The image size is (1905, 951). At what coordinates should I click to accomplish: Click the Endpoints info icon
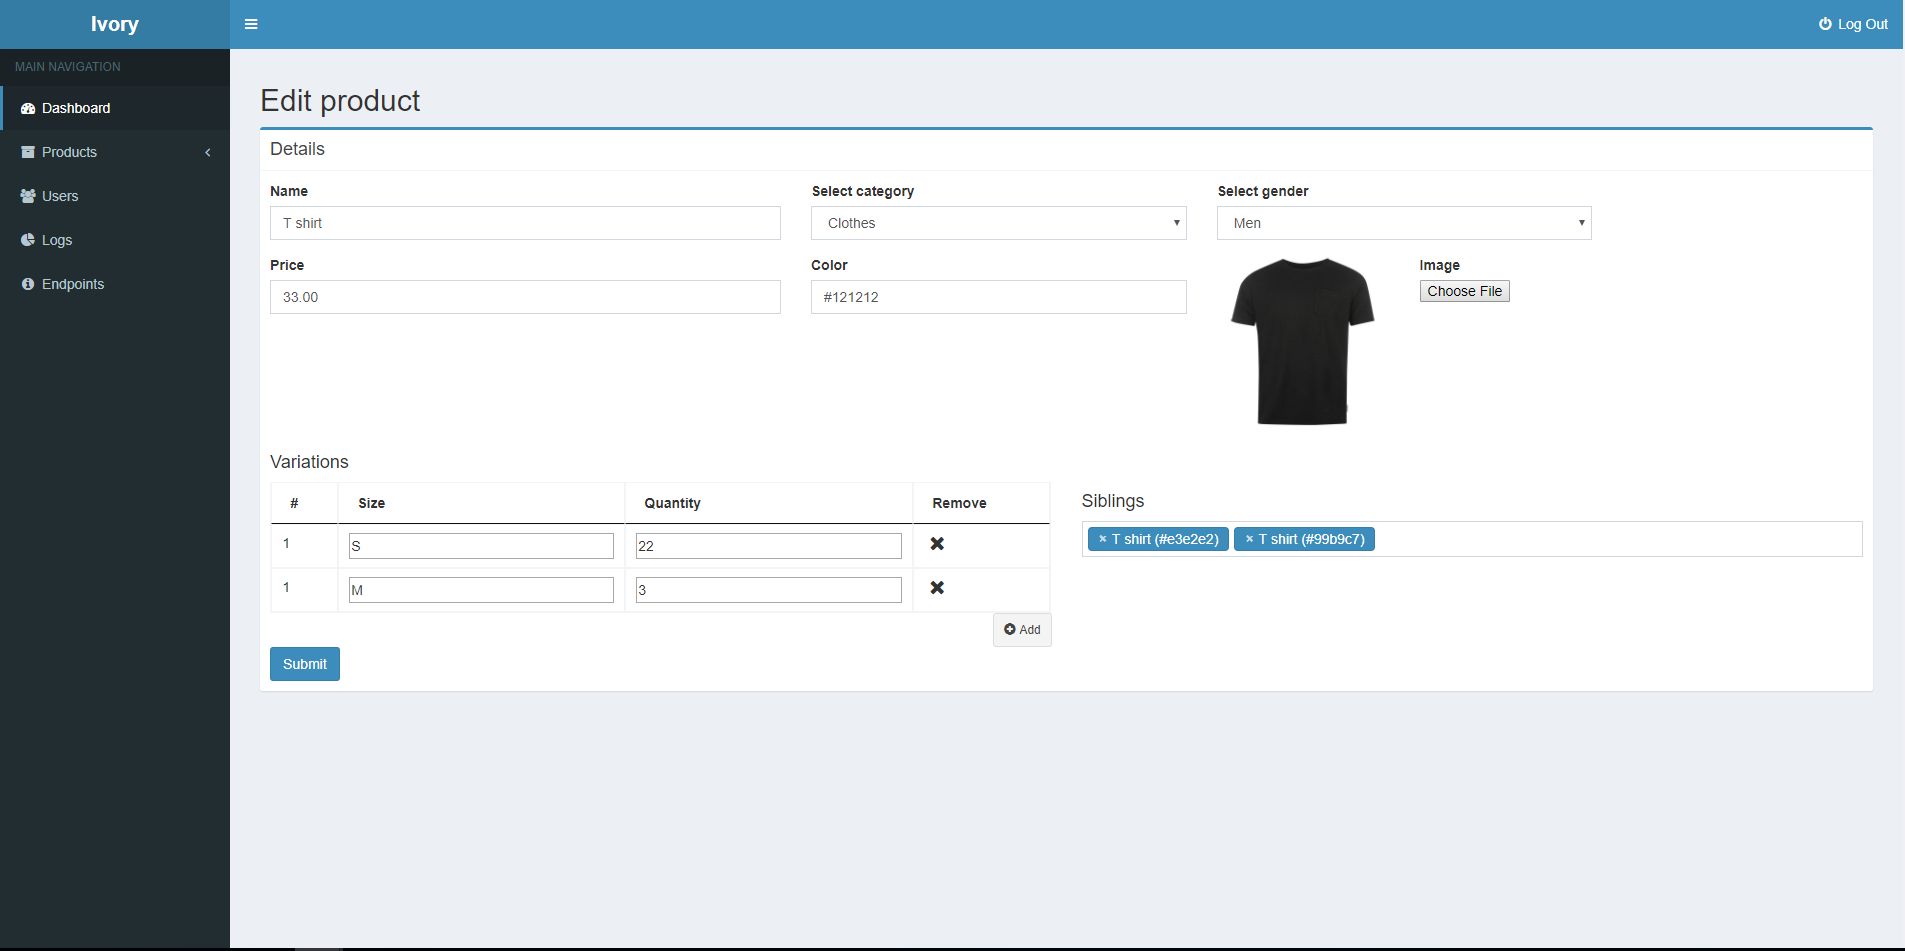[x=28, y=284]
